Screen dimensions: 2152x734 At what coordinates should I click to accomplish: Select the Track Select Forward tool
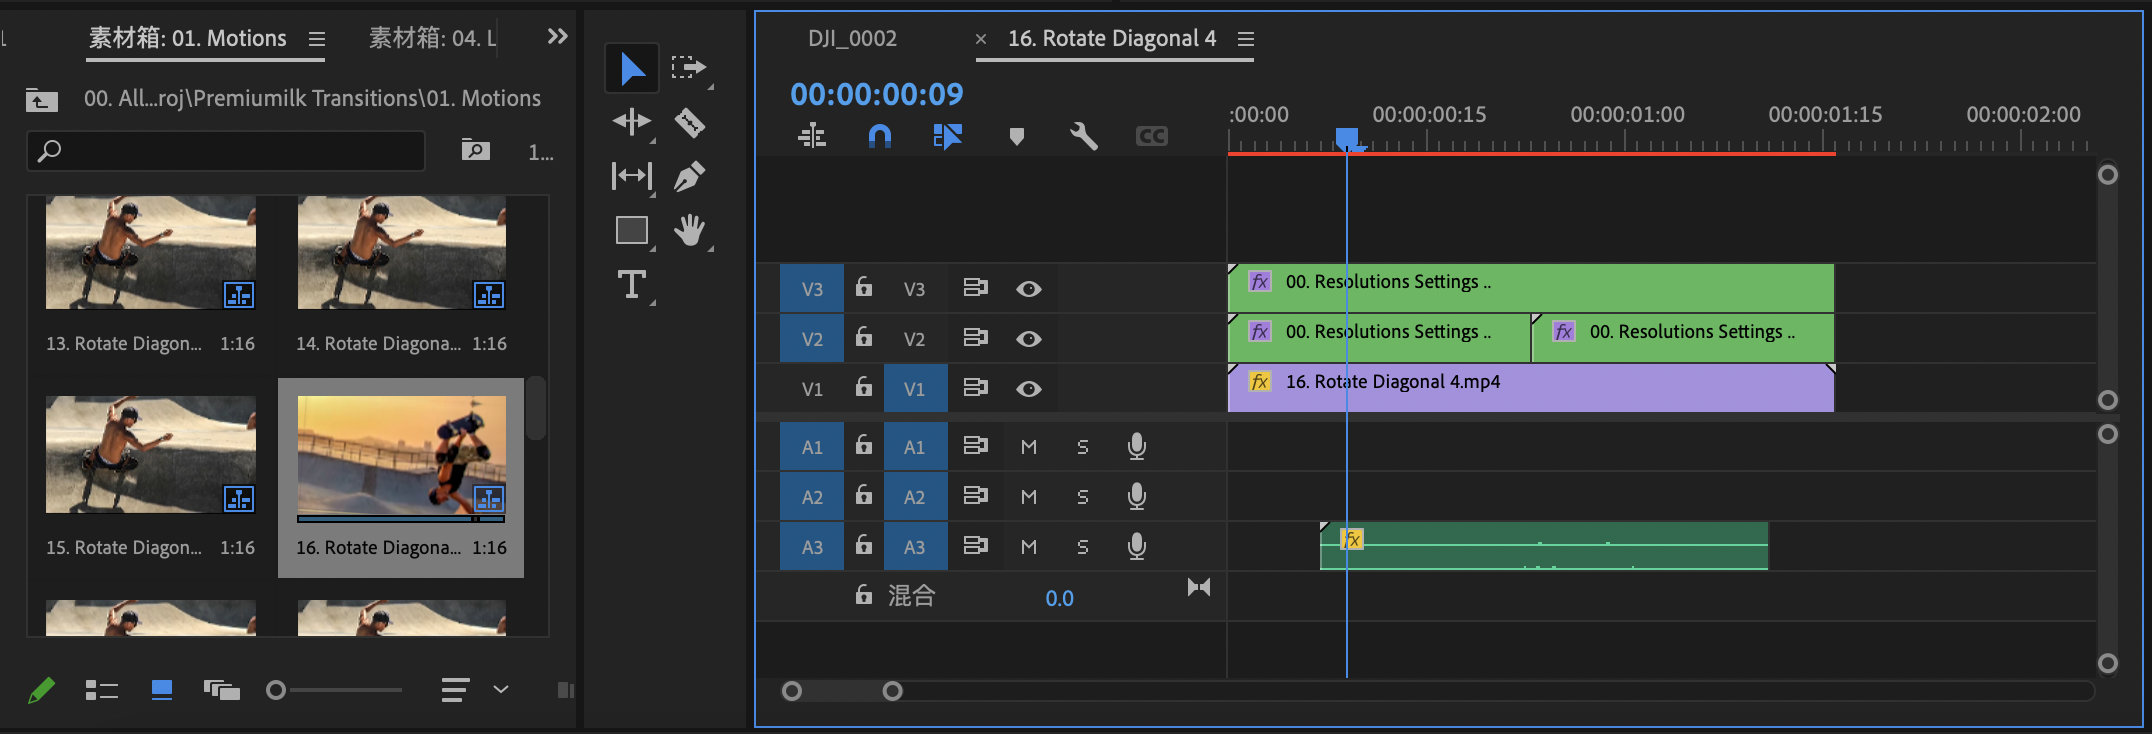click(x=689, y=68)
